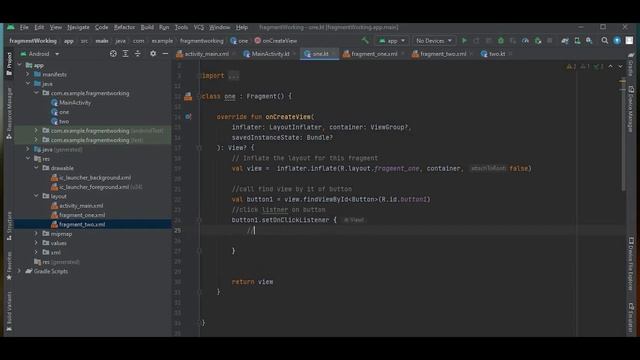The height and width of the screenshot is (360, 640).
Task: Open the File menu
Action: coord(24,27)
